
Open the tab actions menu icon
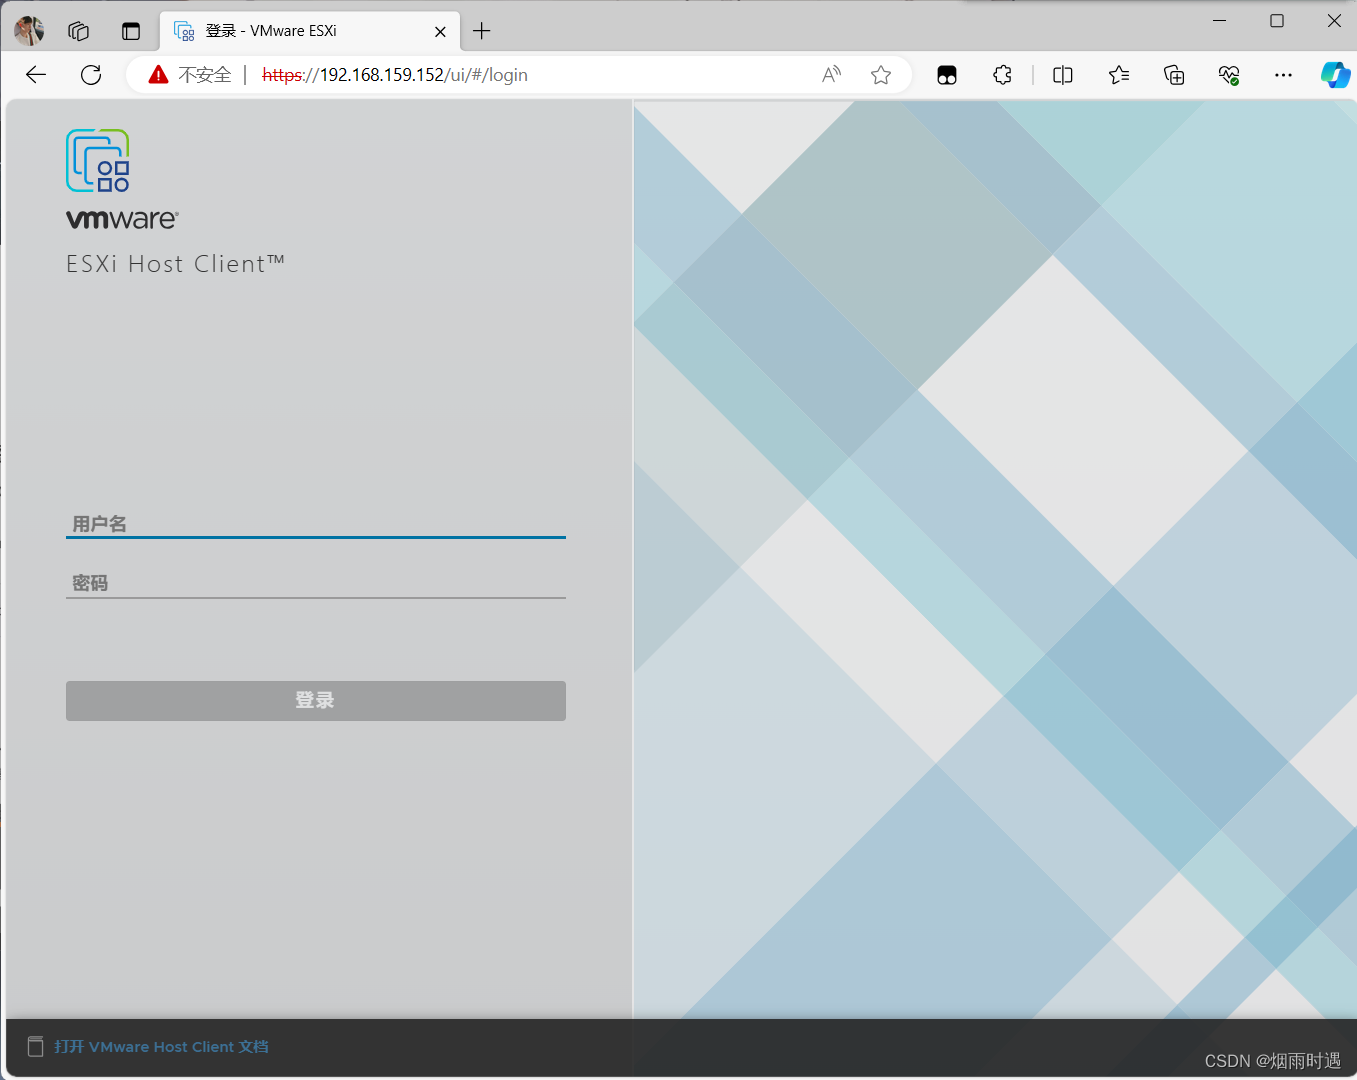coord(131,31)
